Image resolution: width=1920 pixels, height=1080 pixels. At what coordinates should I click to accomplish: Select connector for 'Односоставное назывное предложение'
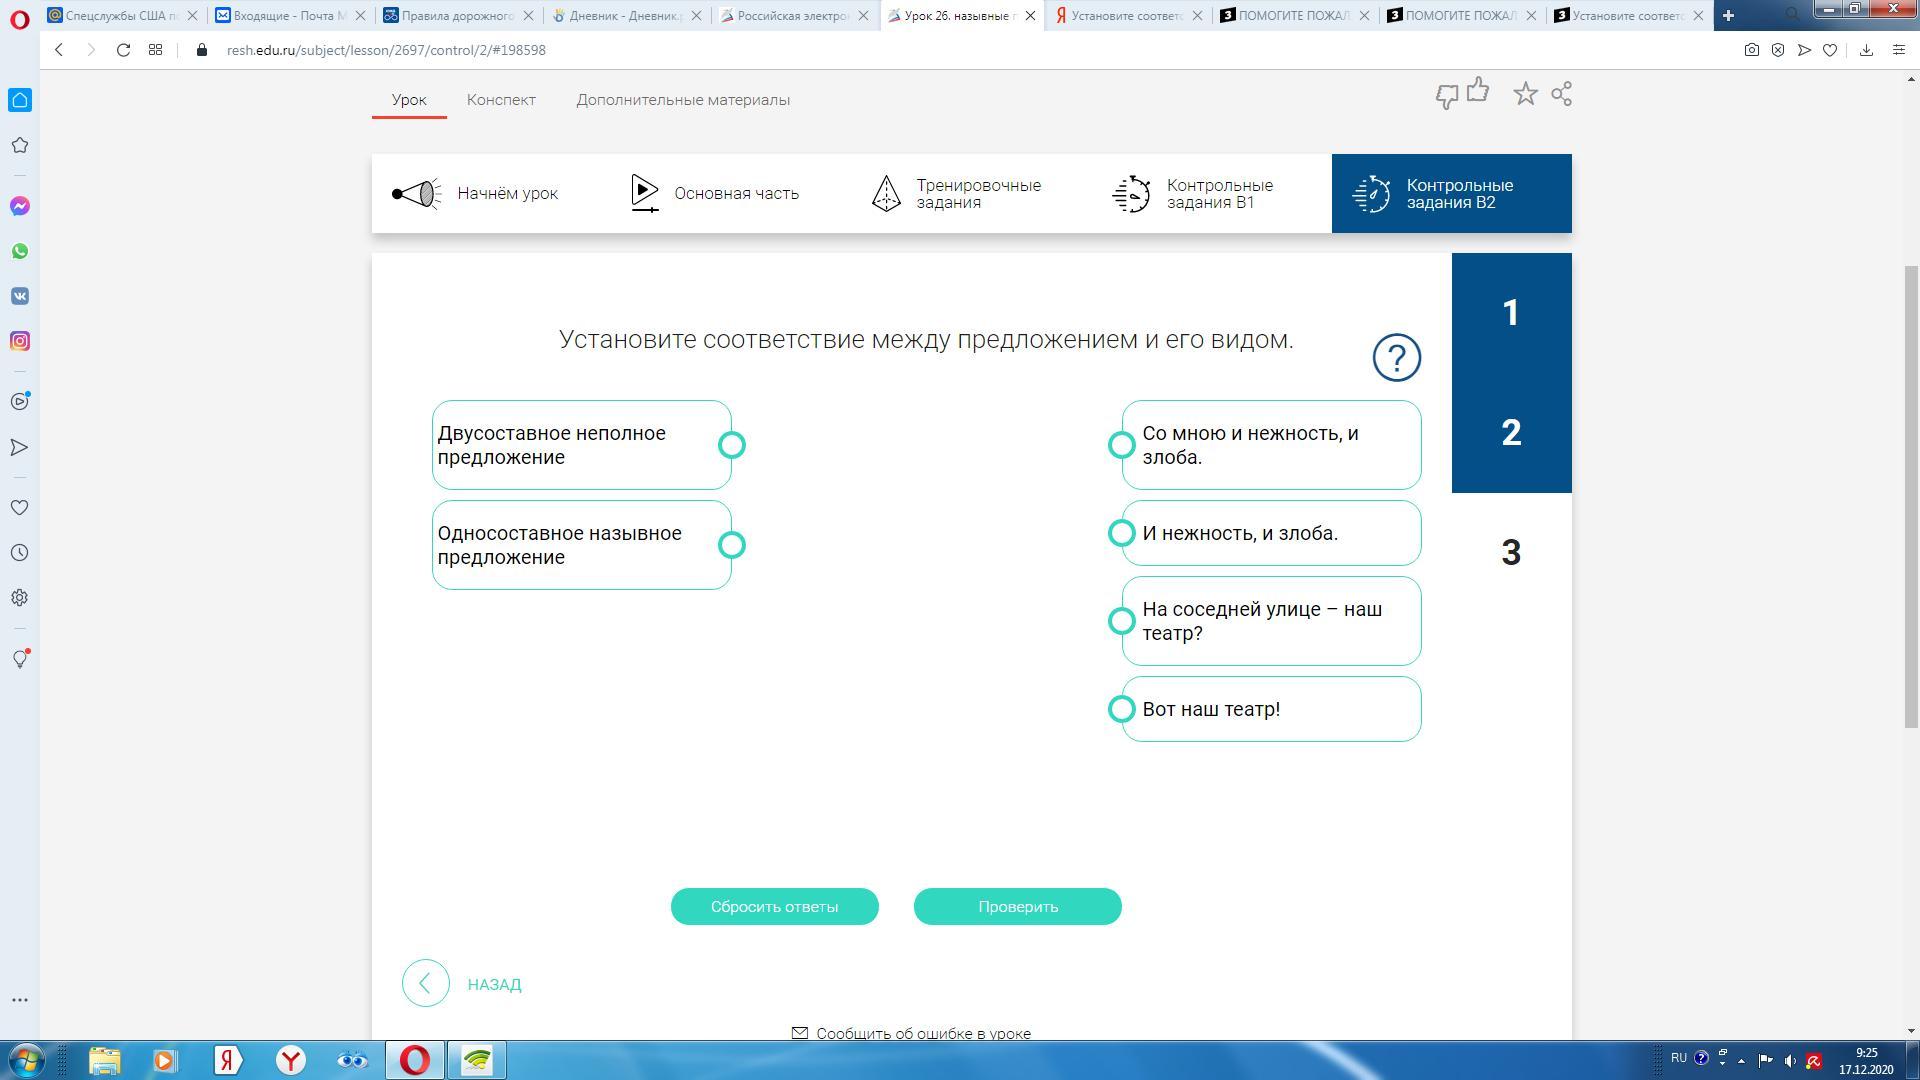[732, 545]
